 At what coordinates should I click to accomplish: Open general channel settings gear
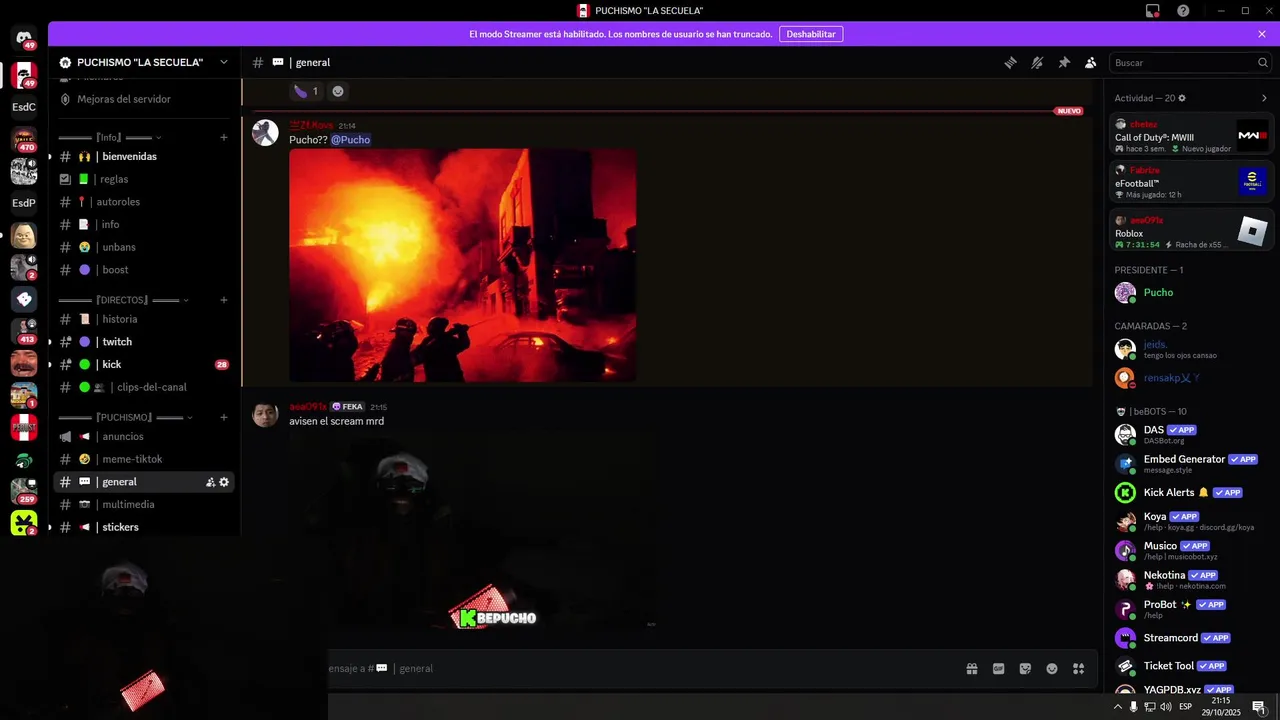tap(224, 482)
